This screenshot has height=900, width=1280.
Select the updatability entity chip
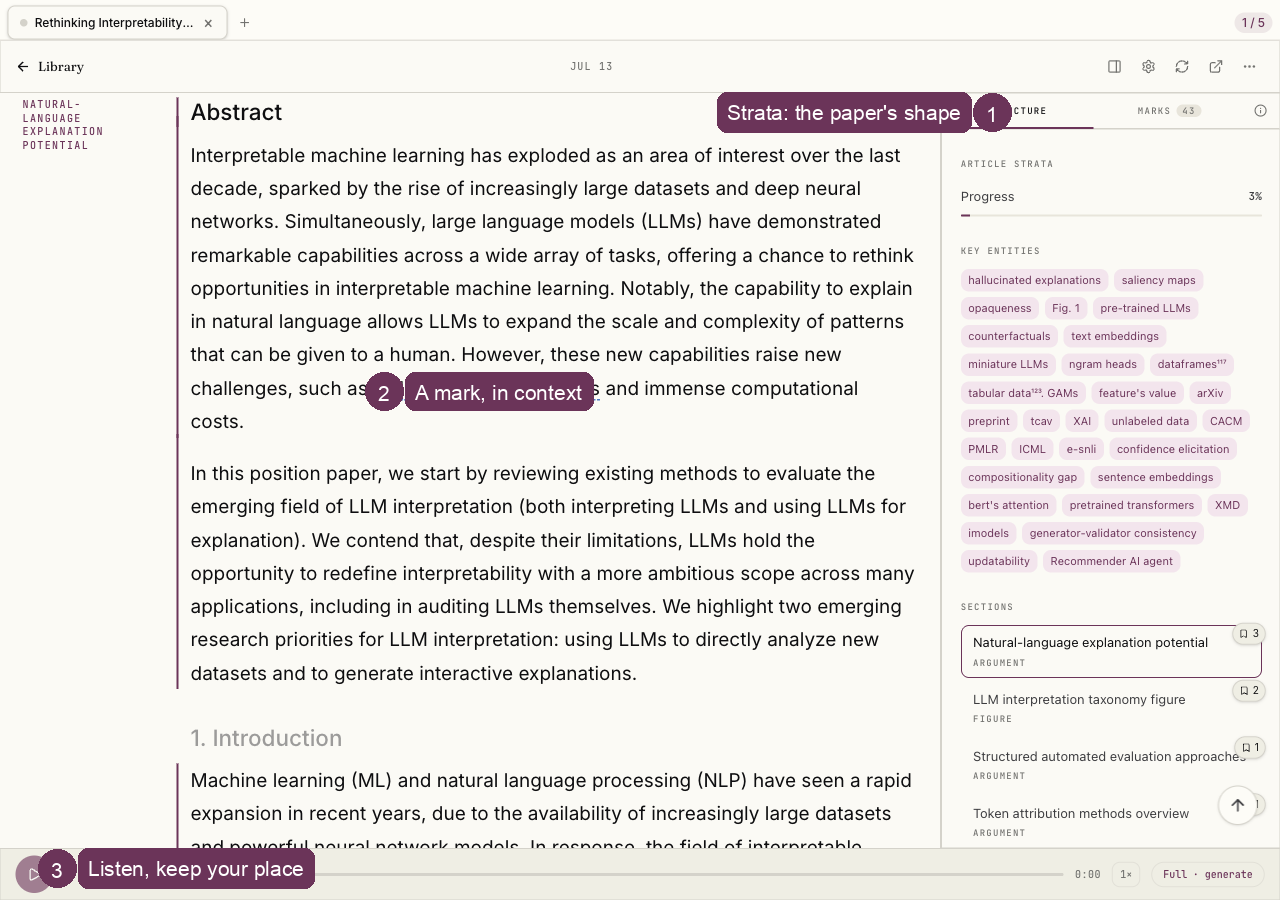pos(999,561)
